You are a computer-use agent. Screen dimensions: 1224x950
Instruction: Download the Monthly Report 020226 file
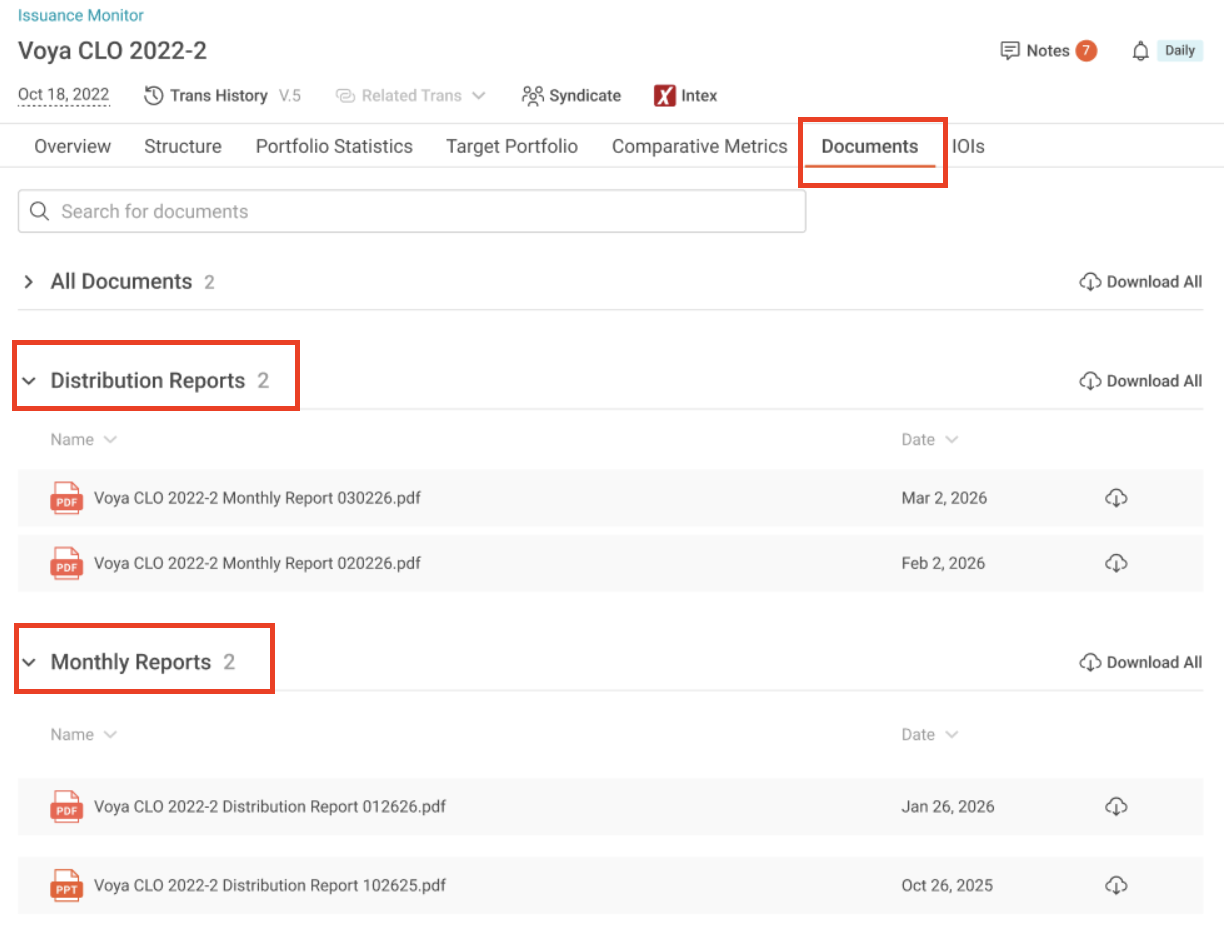pos(1116,564)
